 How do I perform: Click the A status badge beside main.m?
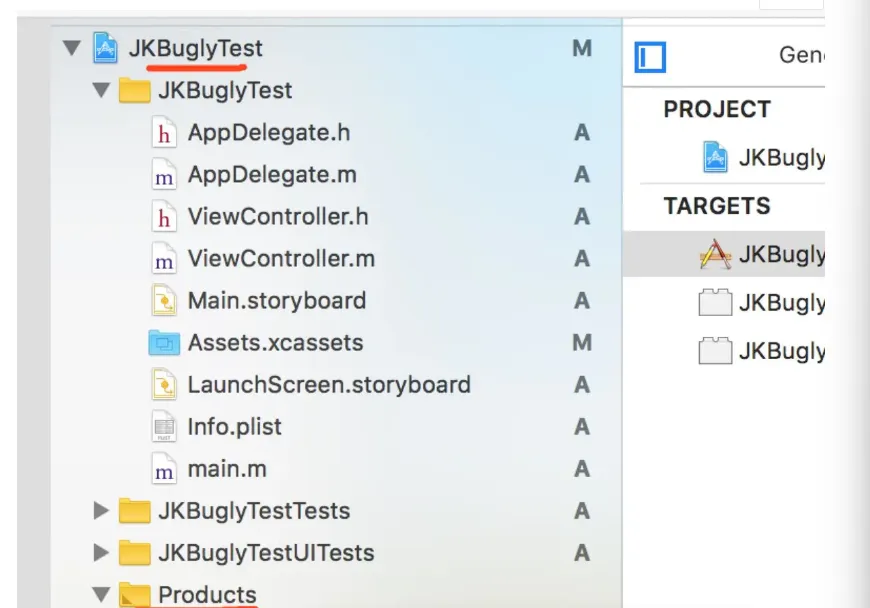[x=581, y=469]
